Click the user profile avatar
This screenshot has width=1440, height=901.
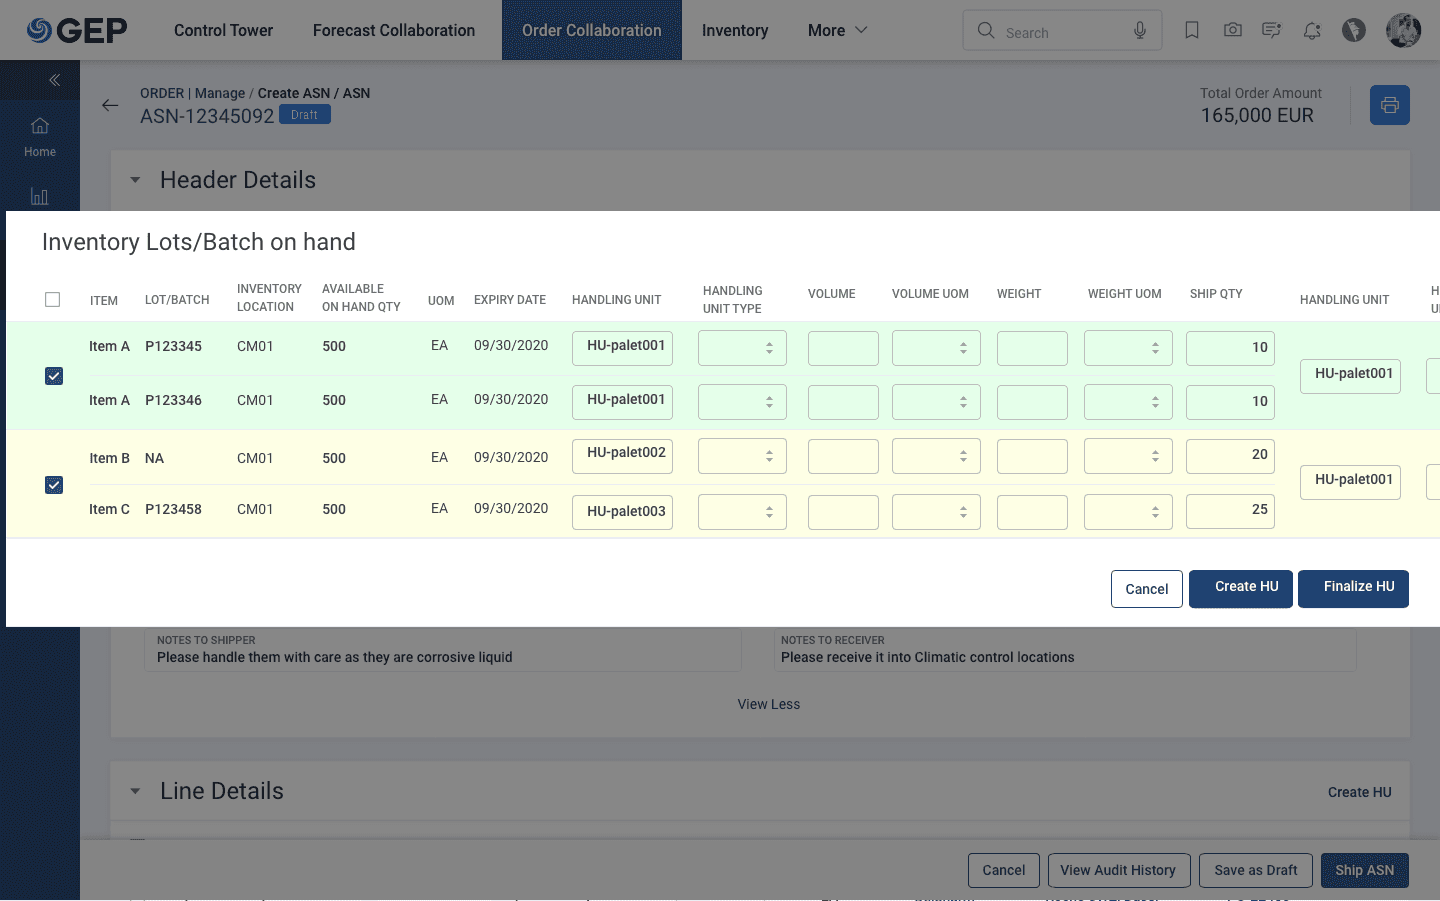point(1403,30)
